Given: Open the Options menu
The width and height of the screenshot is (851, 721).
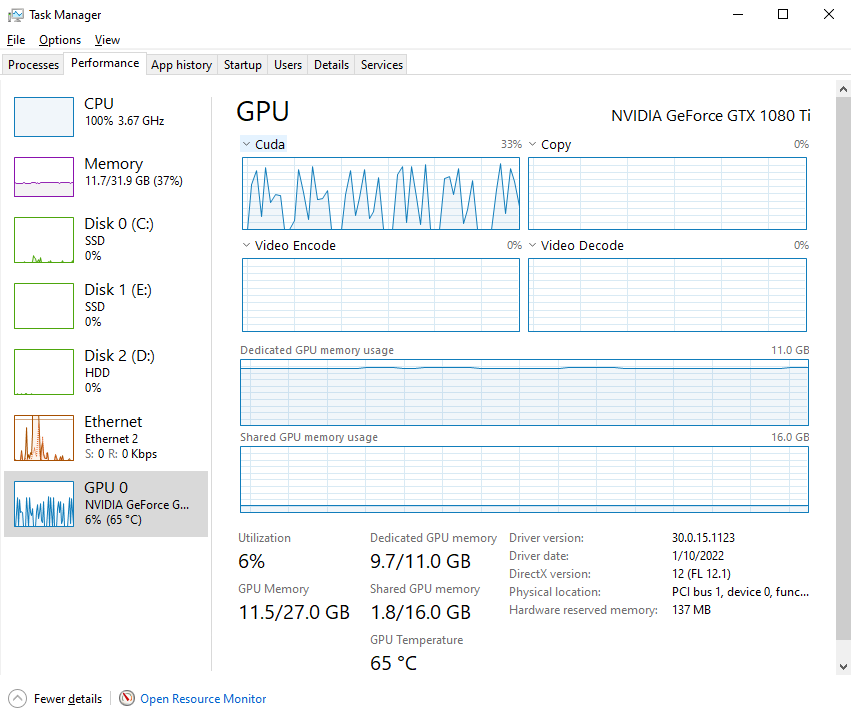Looking at the screenshot, I should tap(59, 40).
